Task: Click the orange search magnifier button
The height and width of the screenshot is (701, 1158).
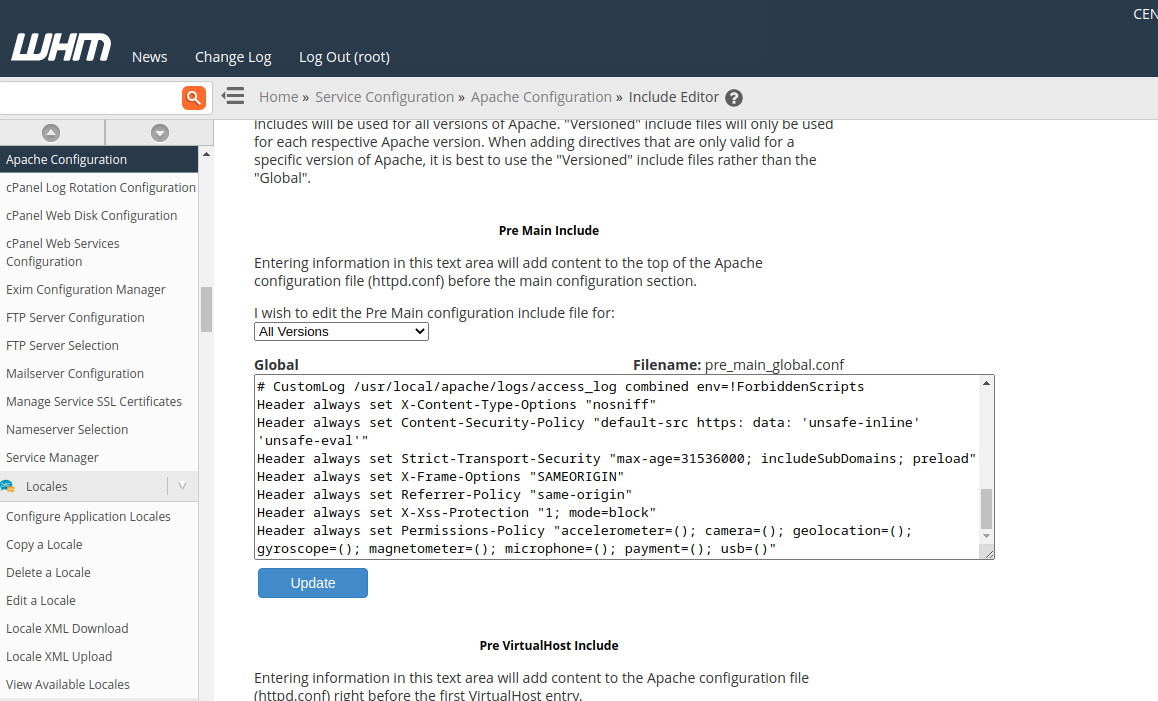Action: (x=194, y=97)
